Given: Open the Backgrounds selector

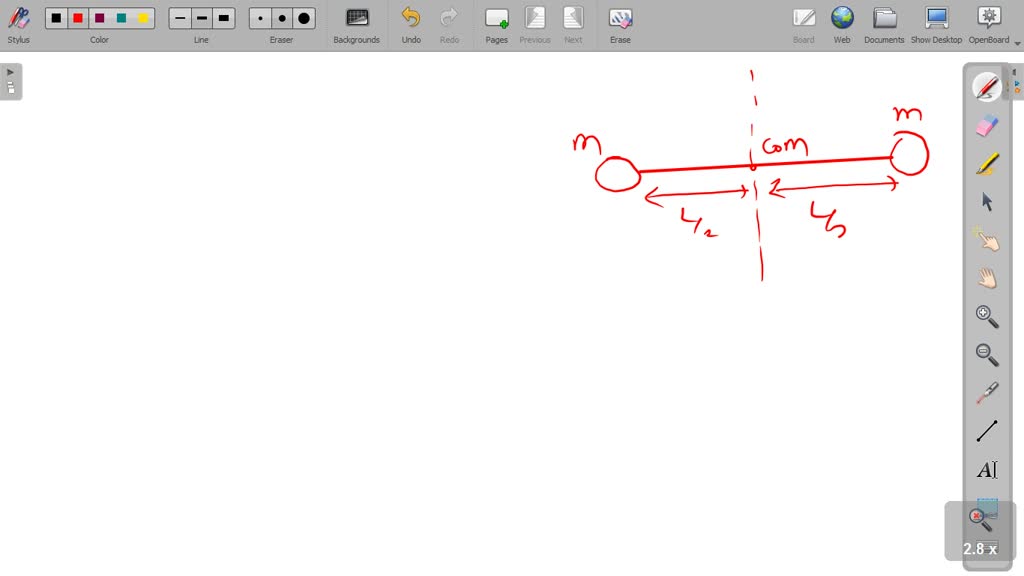Looking at the screenshot, I should click(356, 24).
